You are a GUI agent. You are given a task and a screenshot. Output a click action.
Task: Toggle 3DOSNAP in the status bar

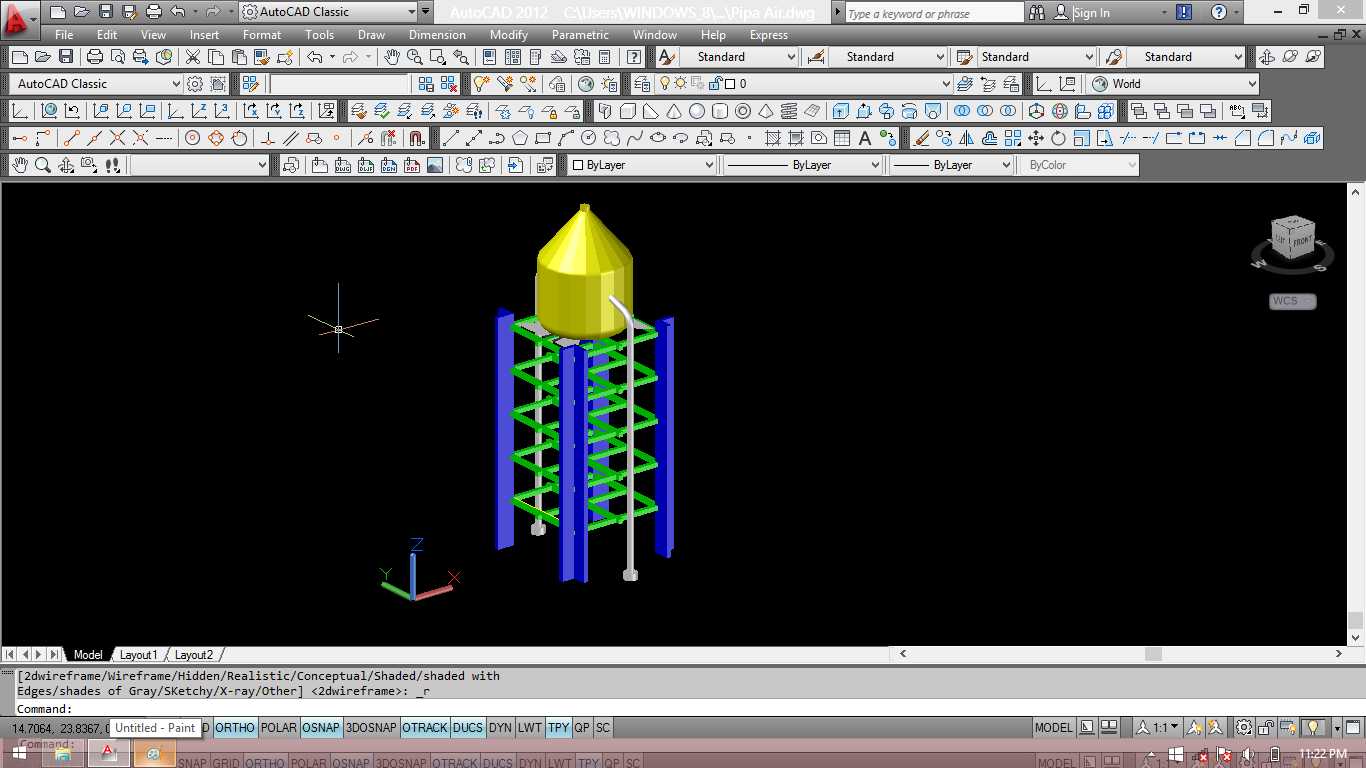372,728
